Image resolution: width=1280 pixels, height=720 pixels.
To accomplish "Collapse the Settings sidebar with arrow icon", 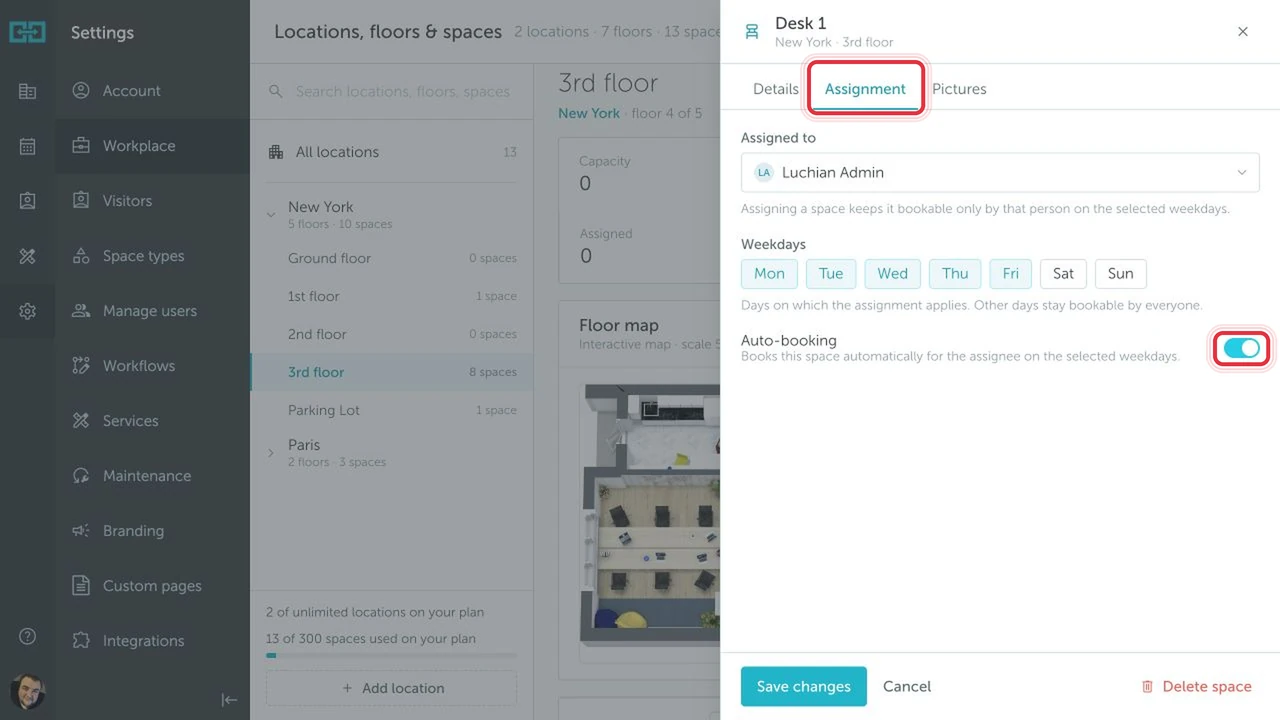I will tap(229, 700).
